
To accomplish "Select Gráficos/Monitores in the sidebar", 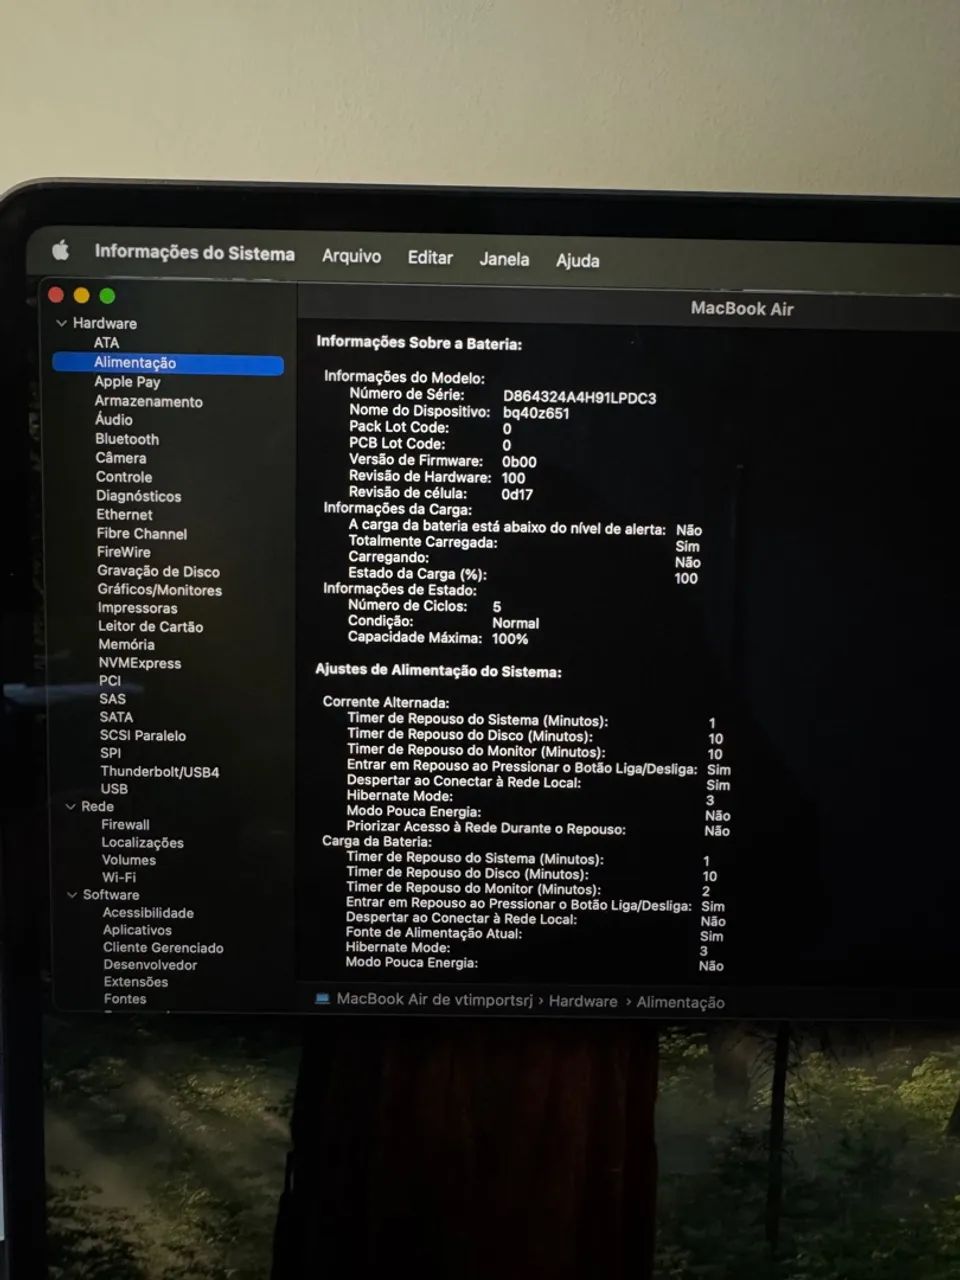I will click(160, 590).
